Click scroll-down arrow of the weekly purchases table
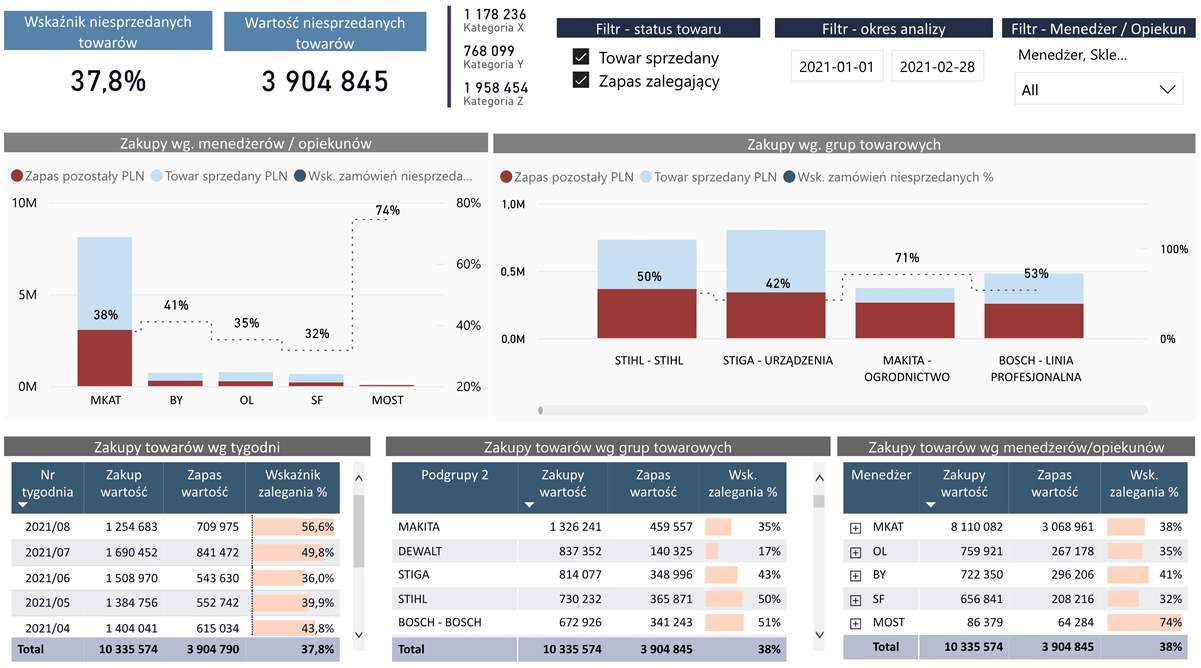Screen dimensions: 1201x668 [359, 634]
